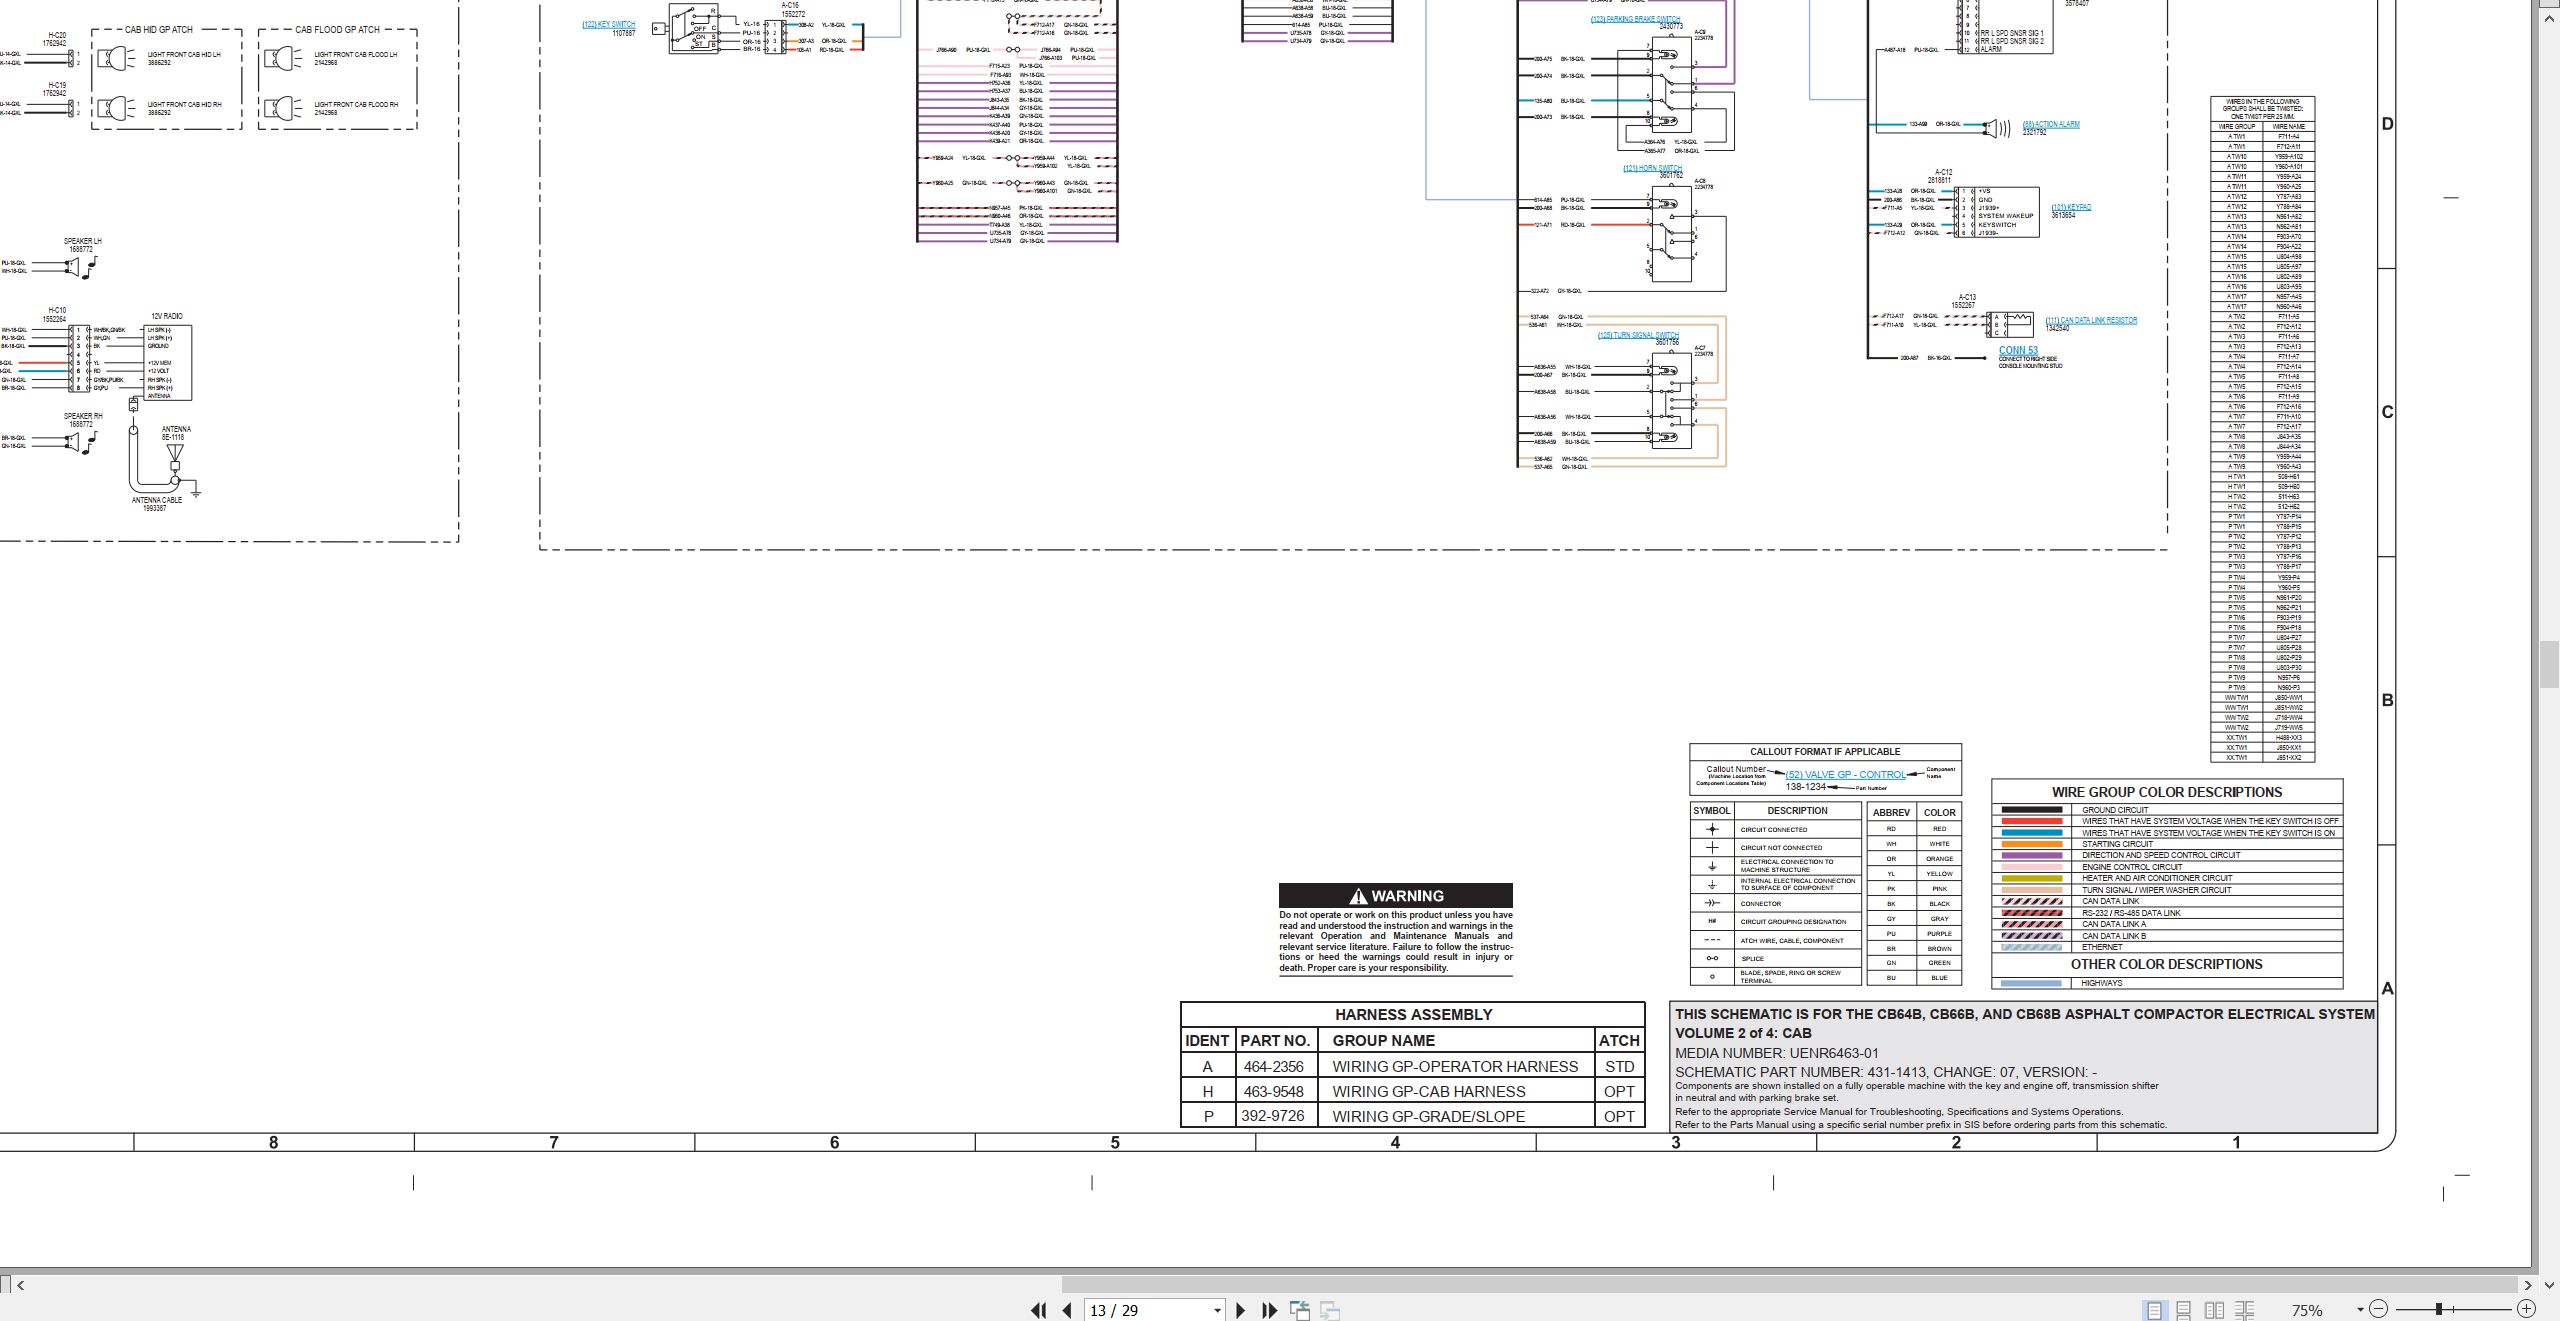
Task: Open the CONN 53 link
Action: [x=2018, y=351]
